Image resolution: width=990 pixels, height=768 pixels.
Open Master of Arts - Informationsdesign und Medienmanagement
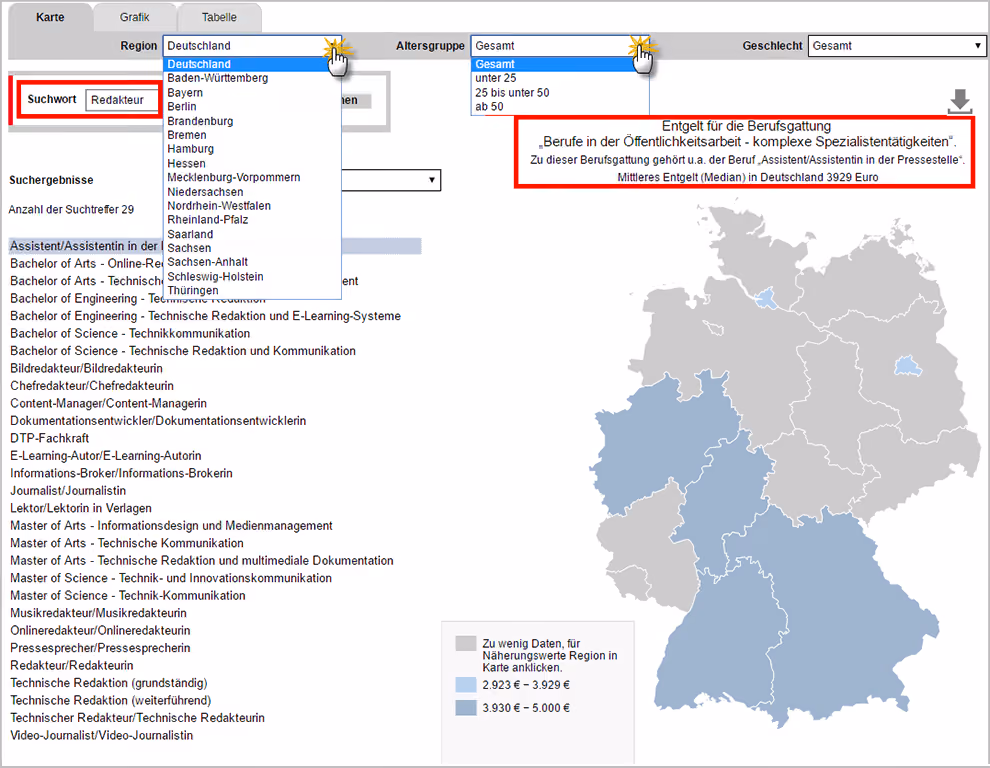tap(171, 525)
